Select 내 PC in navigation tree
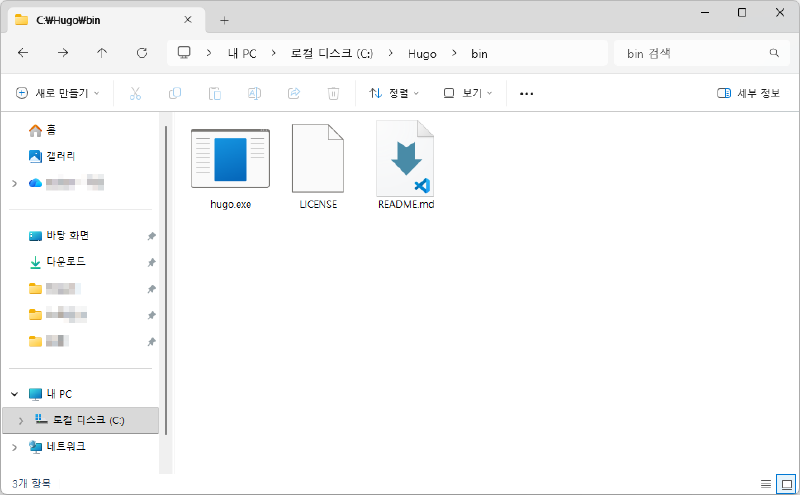 coord(59,394)
